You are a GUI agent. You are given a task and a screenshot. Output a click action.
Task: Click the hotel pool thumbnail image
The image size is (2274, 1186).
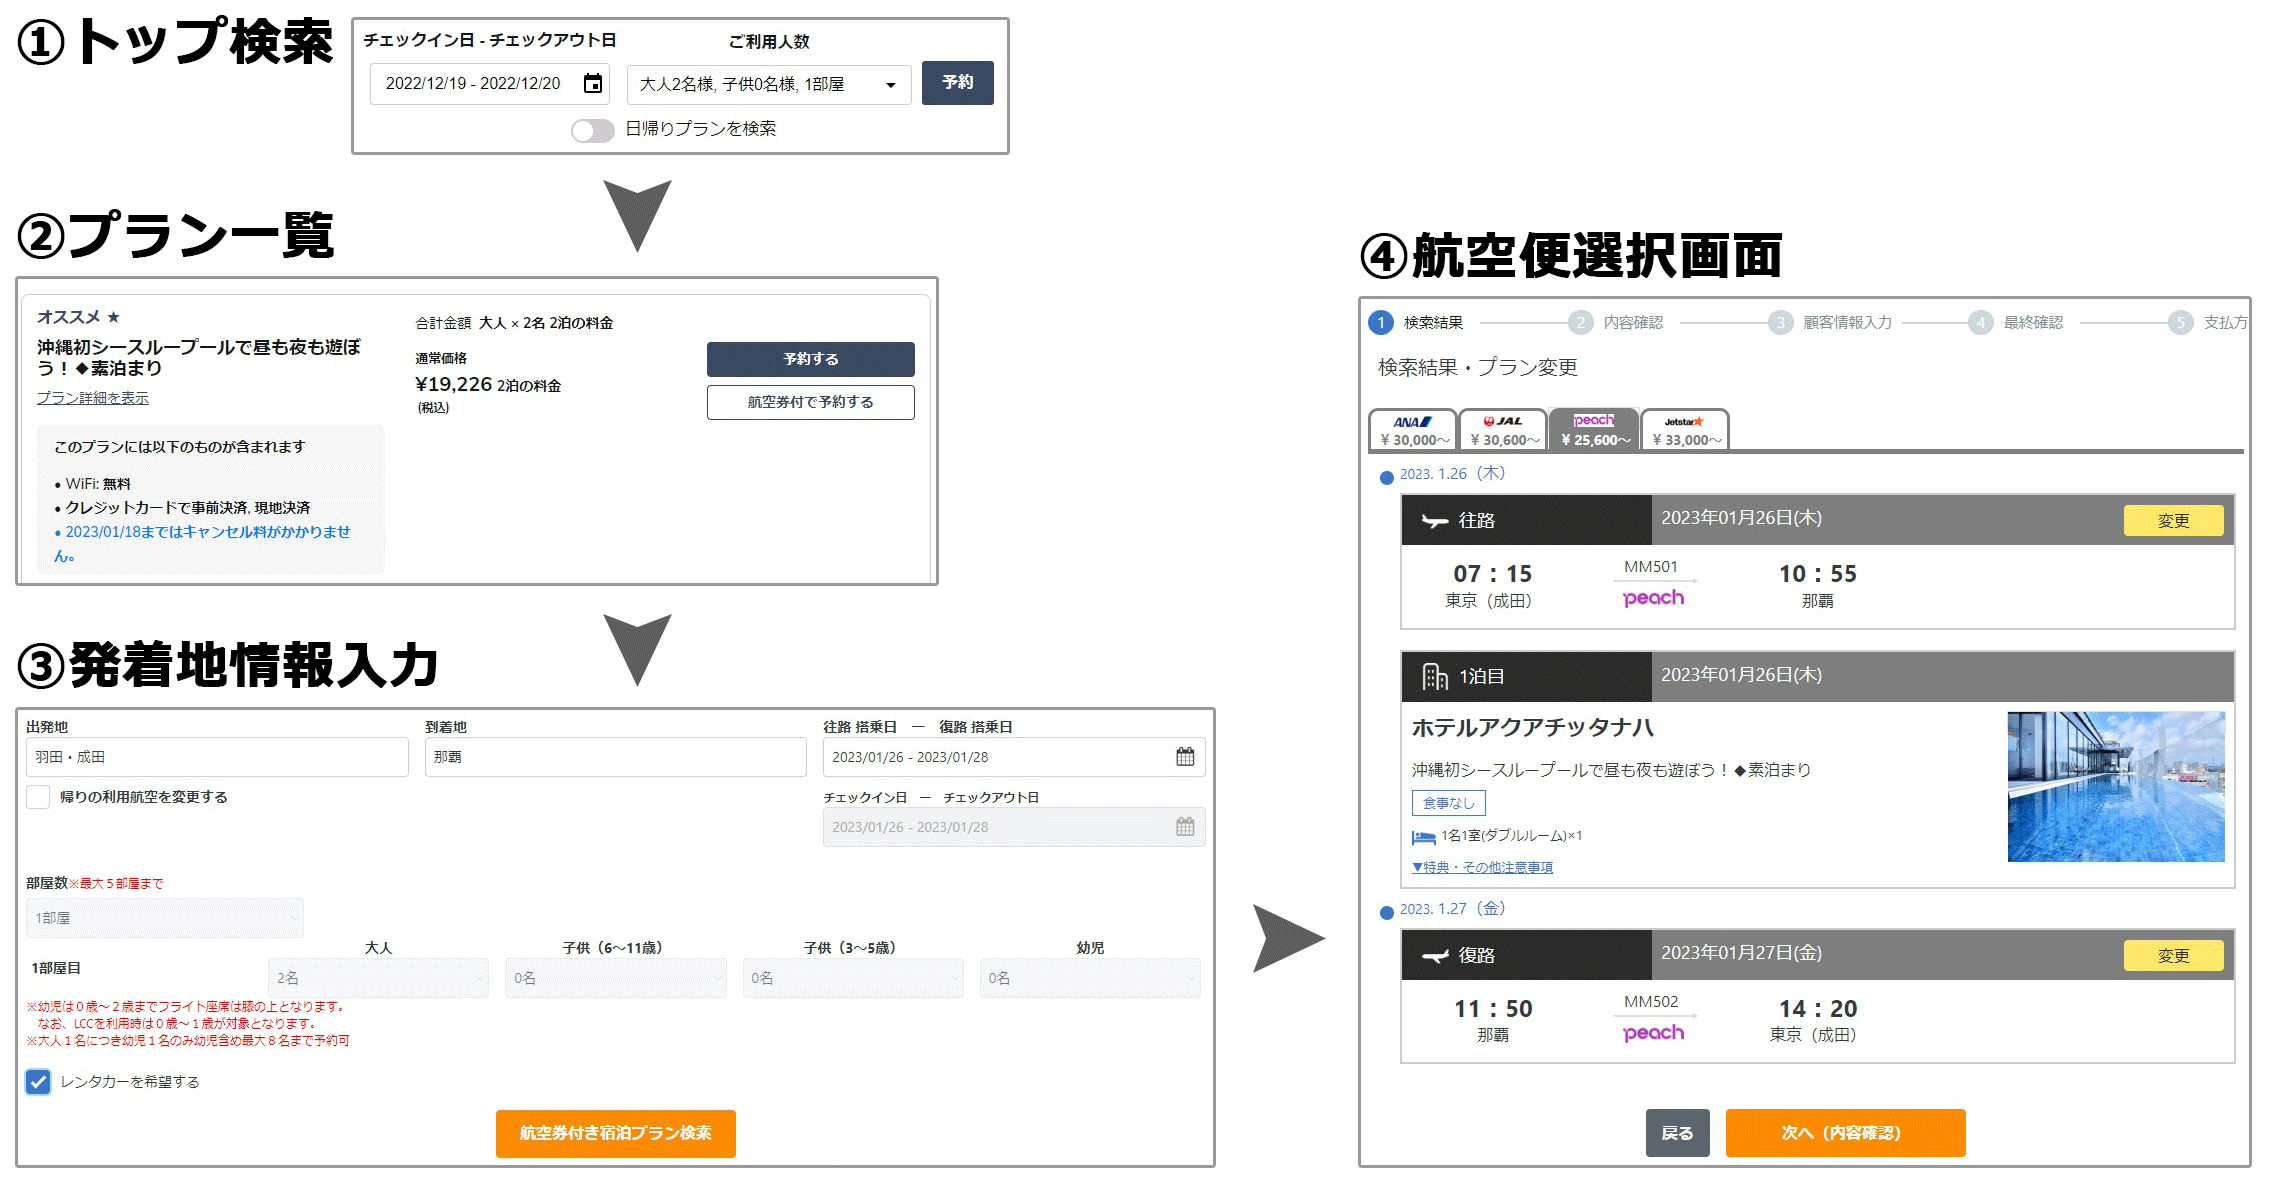click(2115, 787)
